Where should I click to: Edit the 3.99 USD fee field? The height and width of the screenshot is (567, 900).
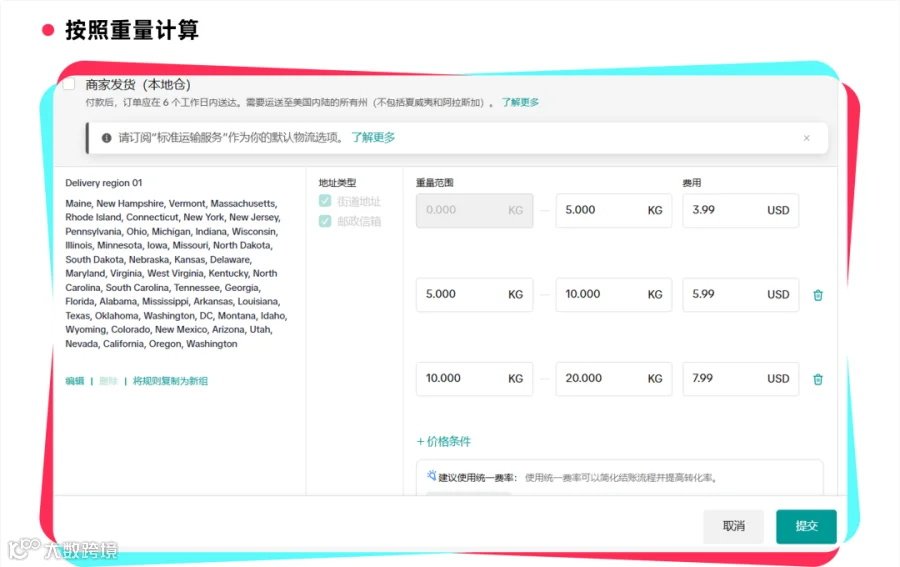(740, 210)
